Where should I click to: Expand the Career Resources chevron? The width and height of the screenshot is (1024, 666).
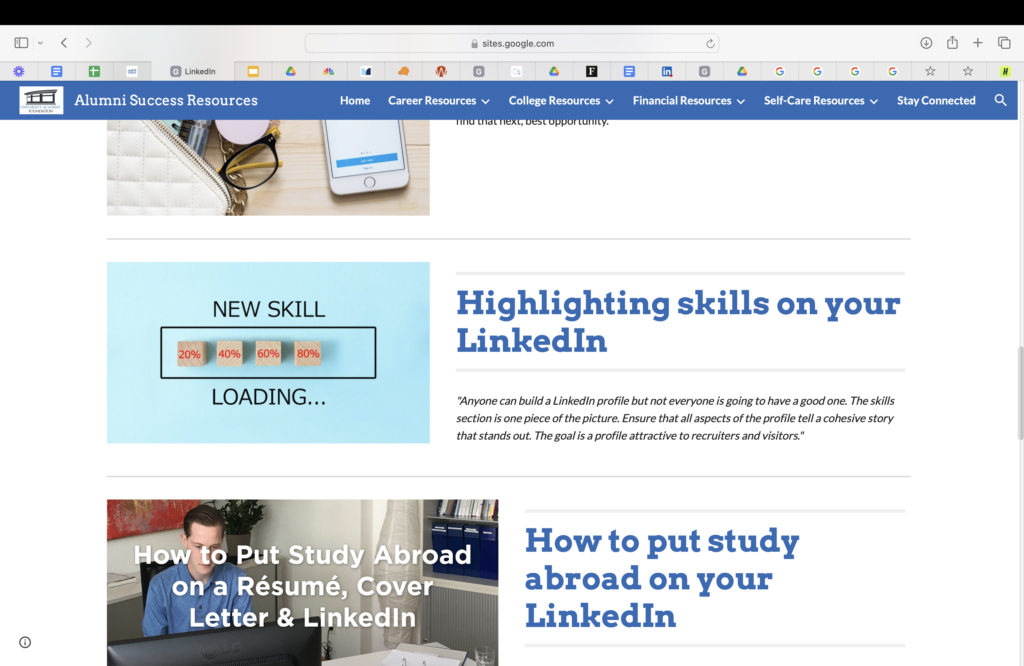[485, 101]
